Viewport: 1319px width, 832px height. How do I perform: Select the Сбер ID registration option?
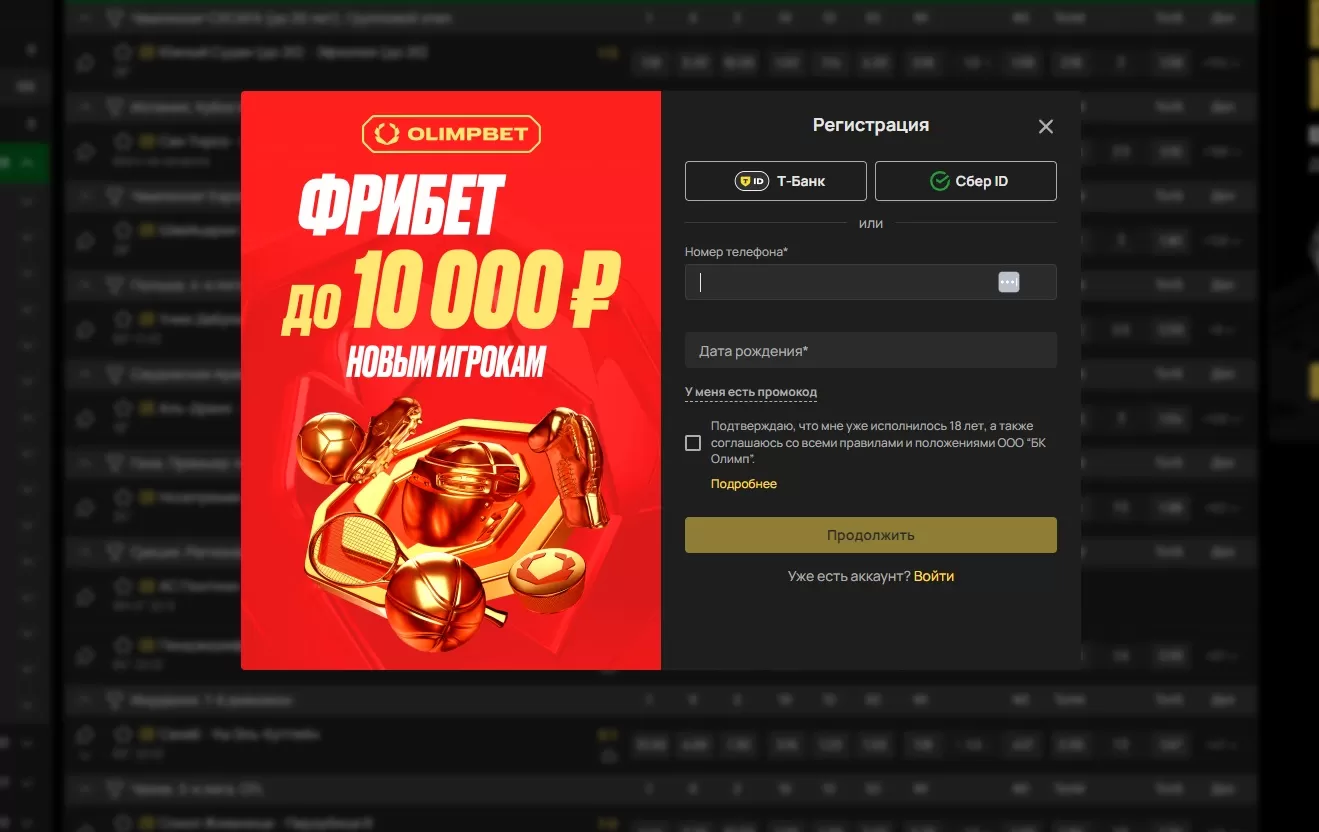pos(965,181)
